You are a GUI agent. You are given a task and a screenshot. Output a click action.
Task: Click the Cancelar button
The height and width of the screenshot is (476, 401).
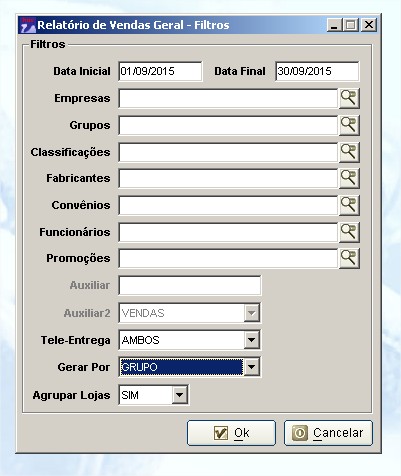point(328,433)
